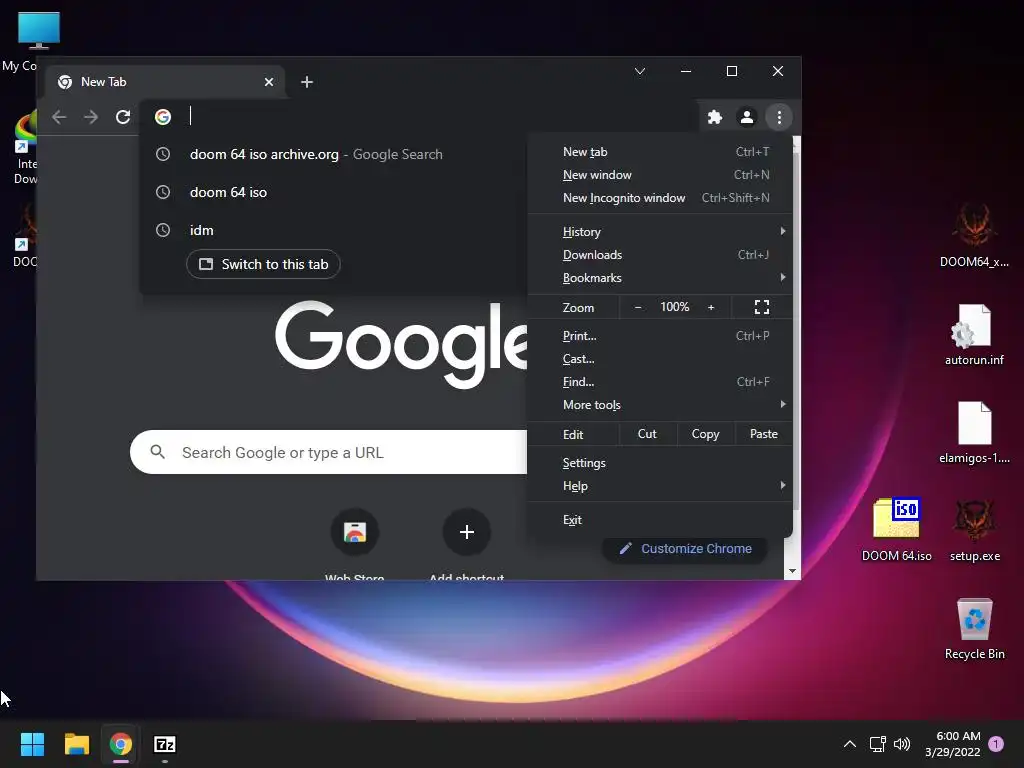Click the Back arrow in Chrome
Image resolution: width=1024 pixels, height=768 pixels.
[59, 117]
